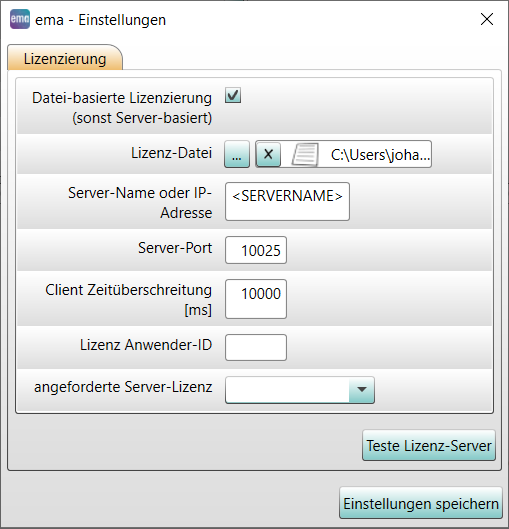509x529 pixels.
Task: Clear the selected license file with X
Action: (x=268, y=154)
